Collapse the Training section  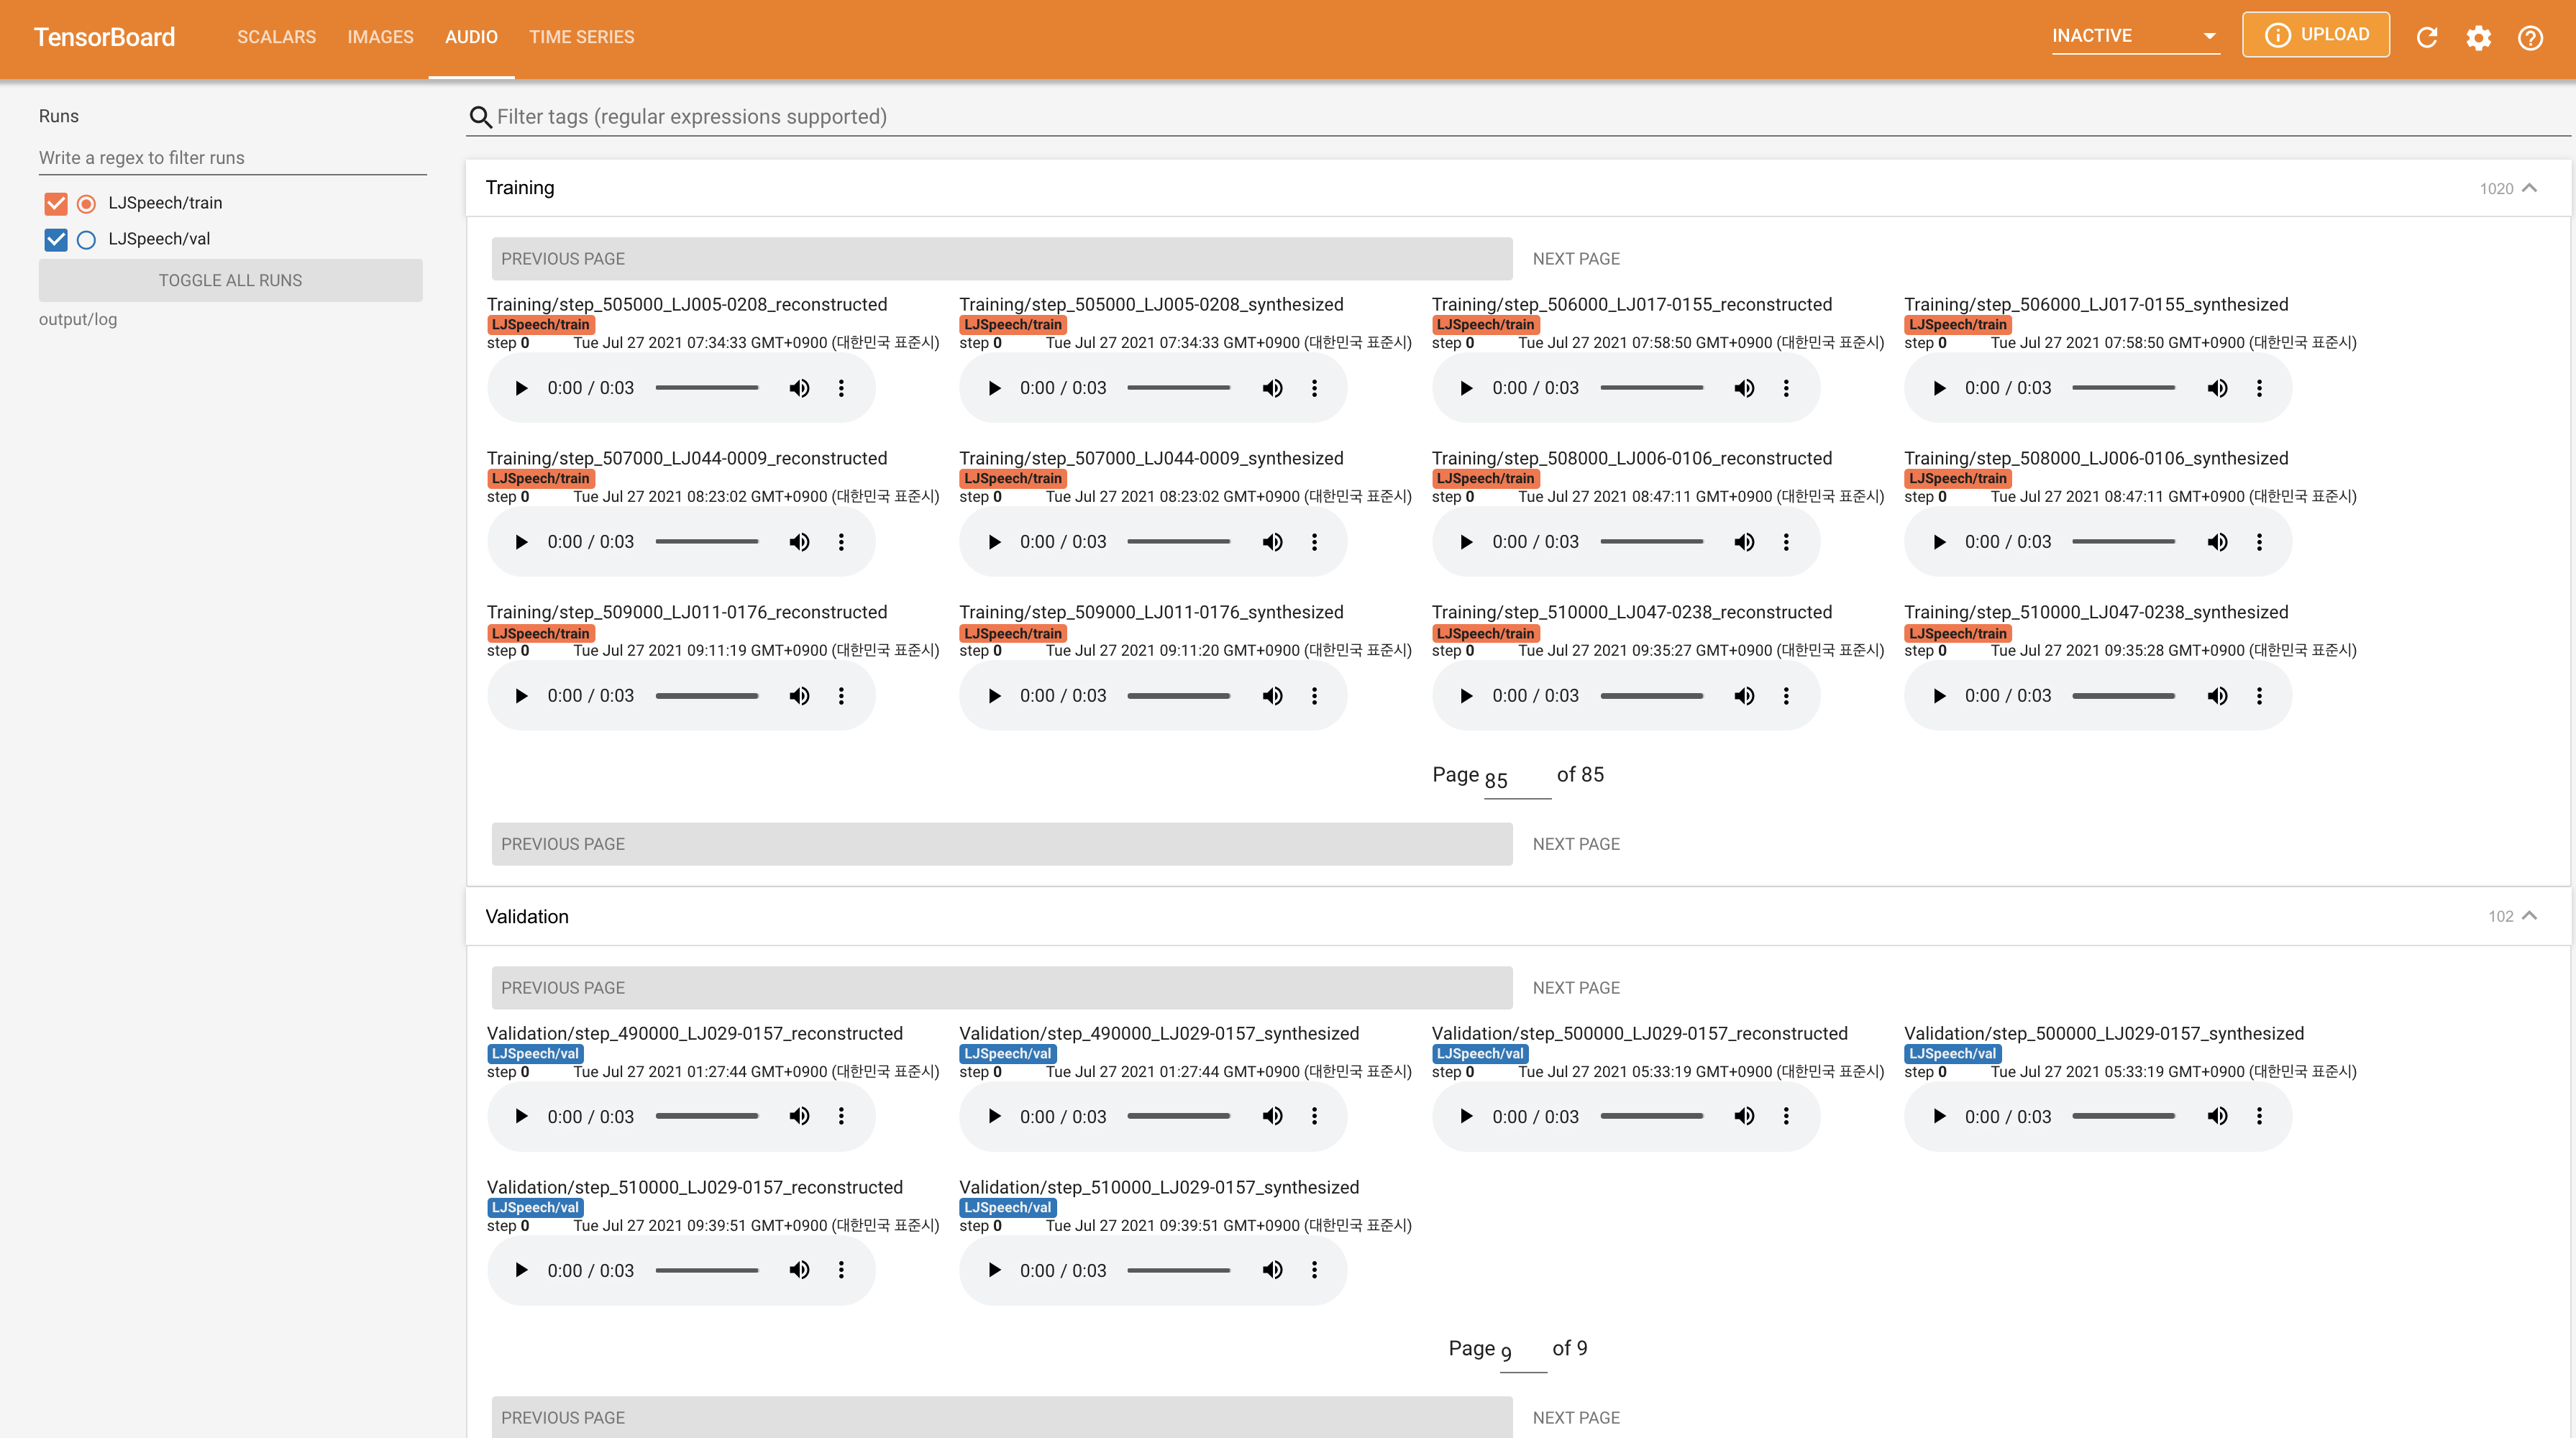click(2529, 188)
